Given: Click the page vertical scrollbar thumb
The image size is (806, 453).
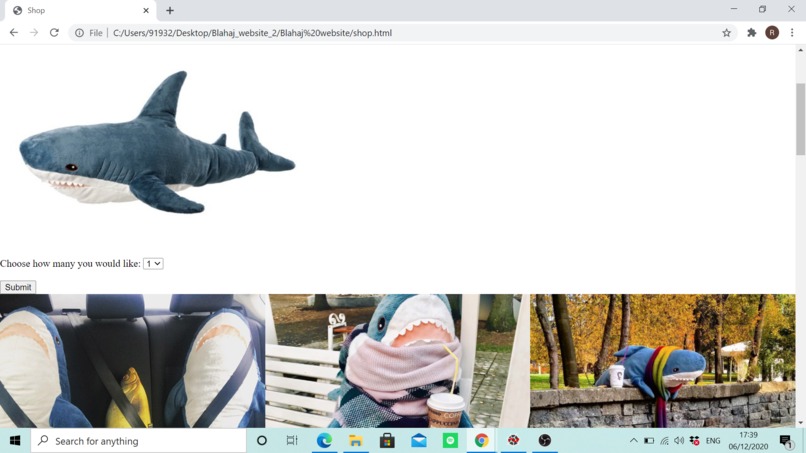Looking at the screenshot, I should click(x=800, y=119).
